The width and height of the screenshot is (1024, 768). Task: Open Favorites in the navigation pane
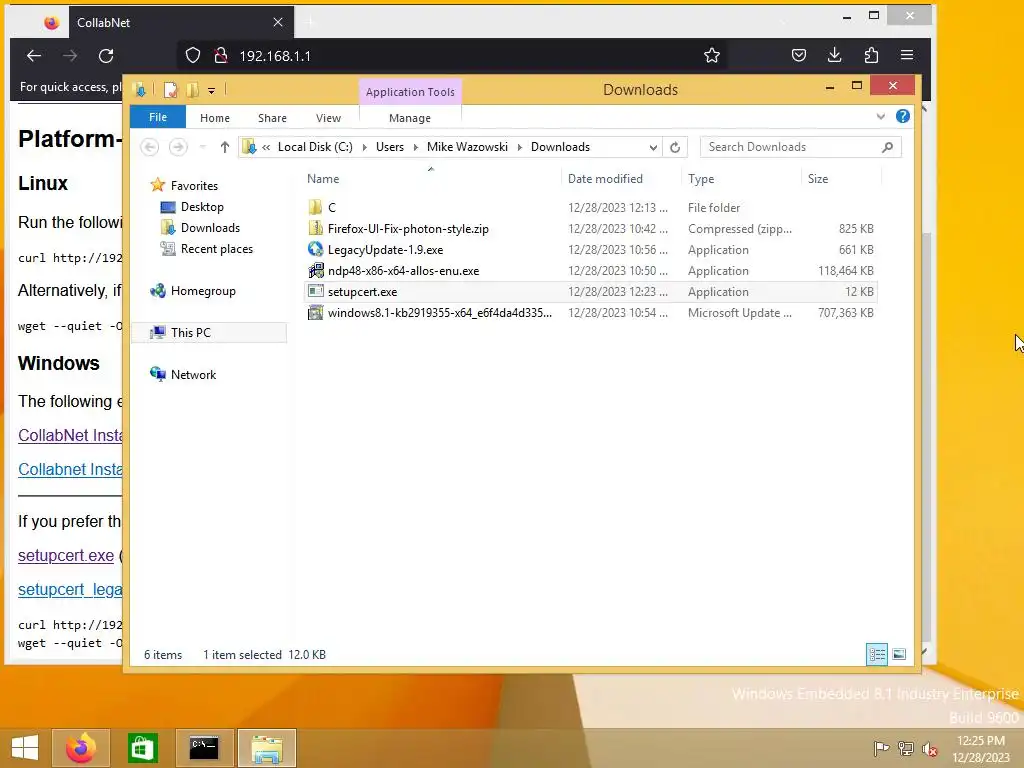pyautogui.click(x=194, y=185)
